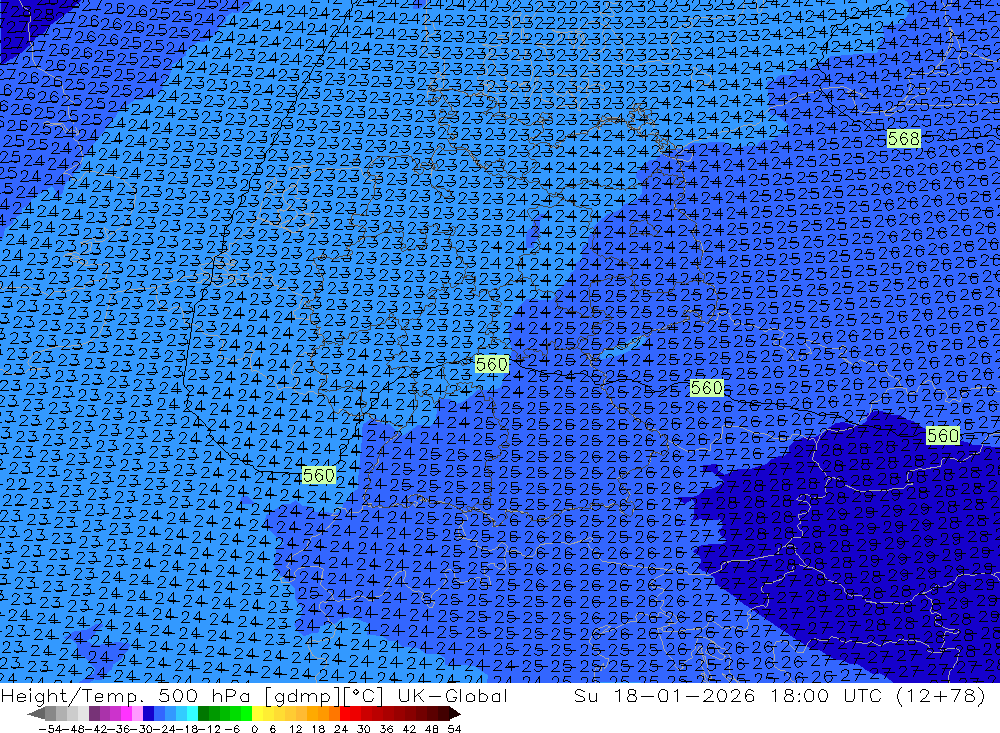Click the '-24' legend value
Image resolution: width=1000 pixels, height=733 pixels.
(165, 729)
